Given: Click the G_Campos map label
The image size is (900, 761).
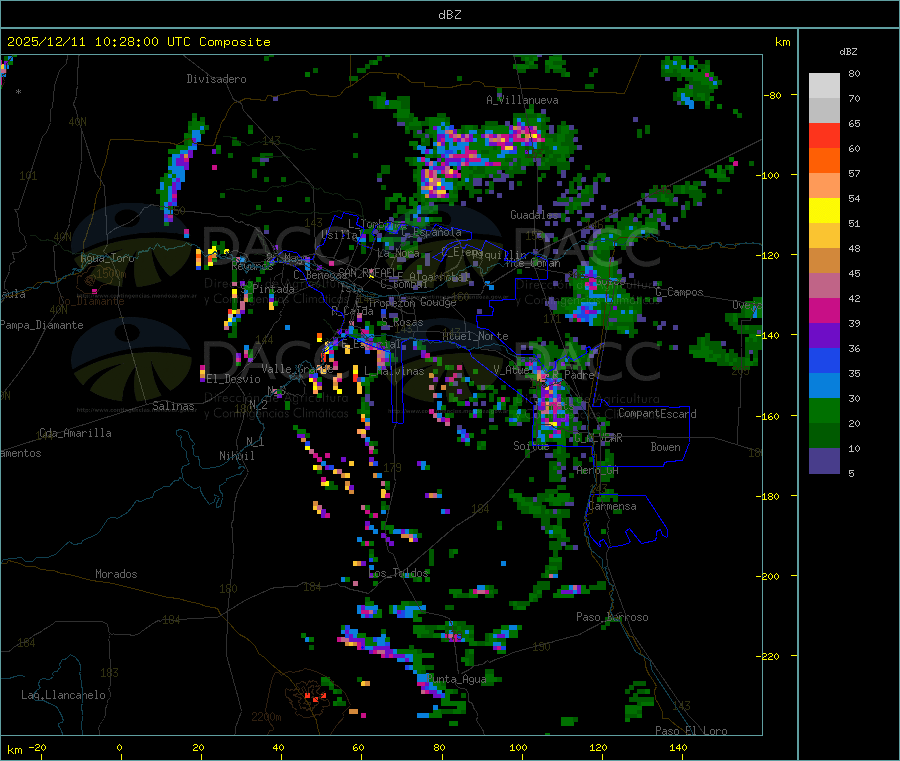Looking at the screenshot, I should tap(680, 292).
